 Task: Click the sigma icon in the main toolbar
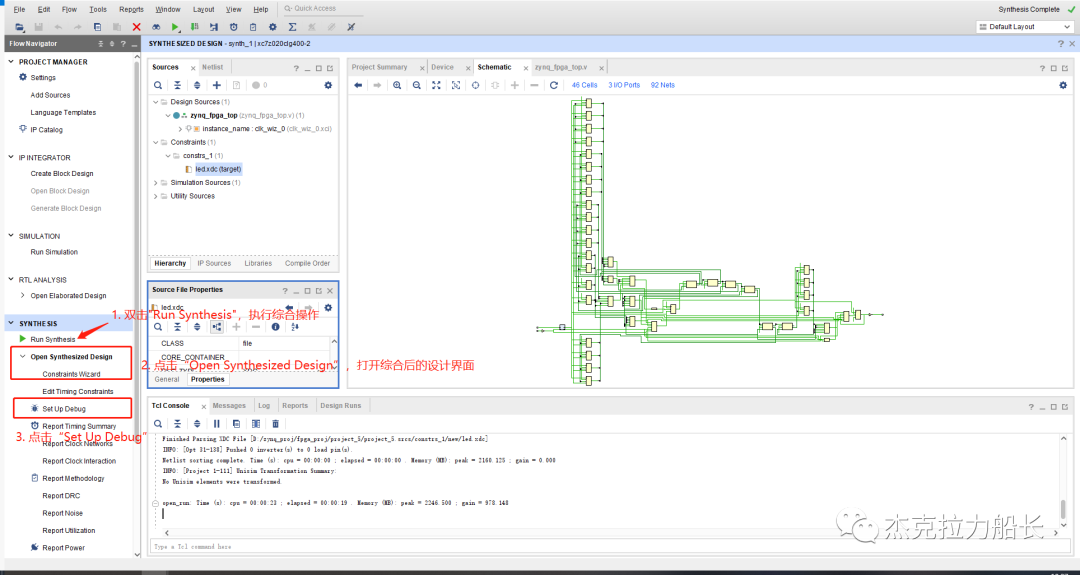pyautogui.click(x=292, y=27)
